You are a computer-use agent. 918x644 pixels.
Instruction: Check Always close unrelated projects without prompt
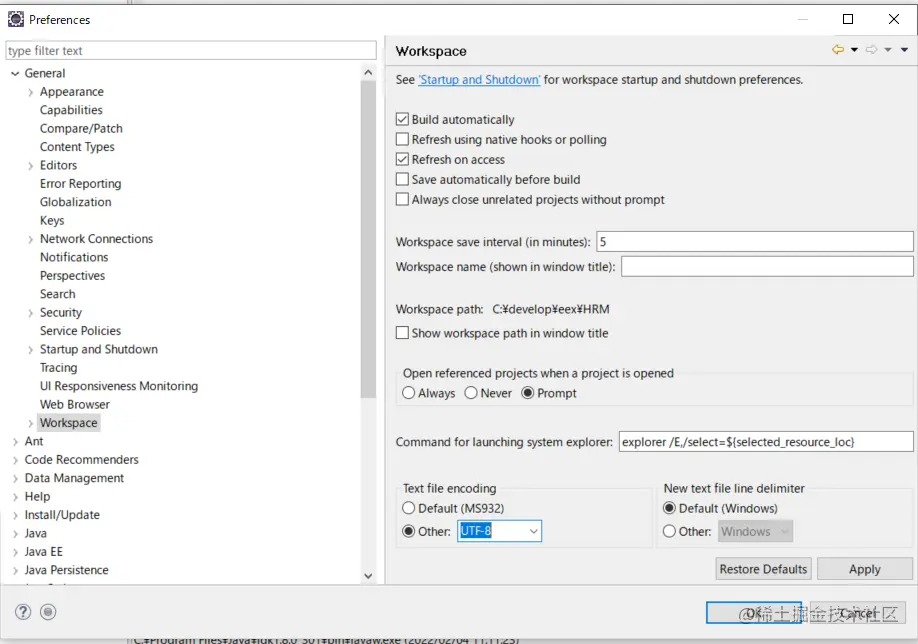402,199
